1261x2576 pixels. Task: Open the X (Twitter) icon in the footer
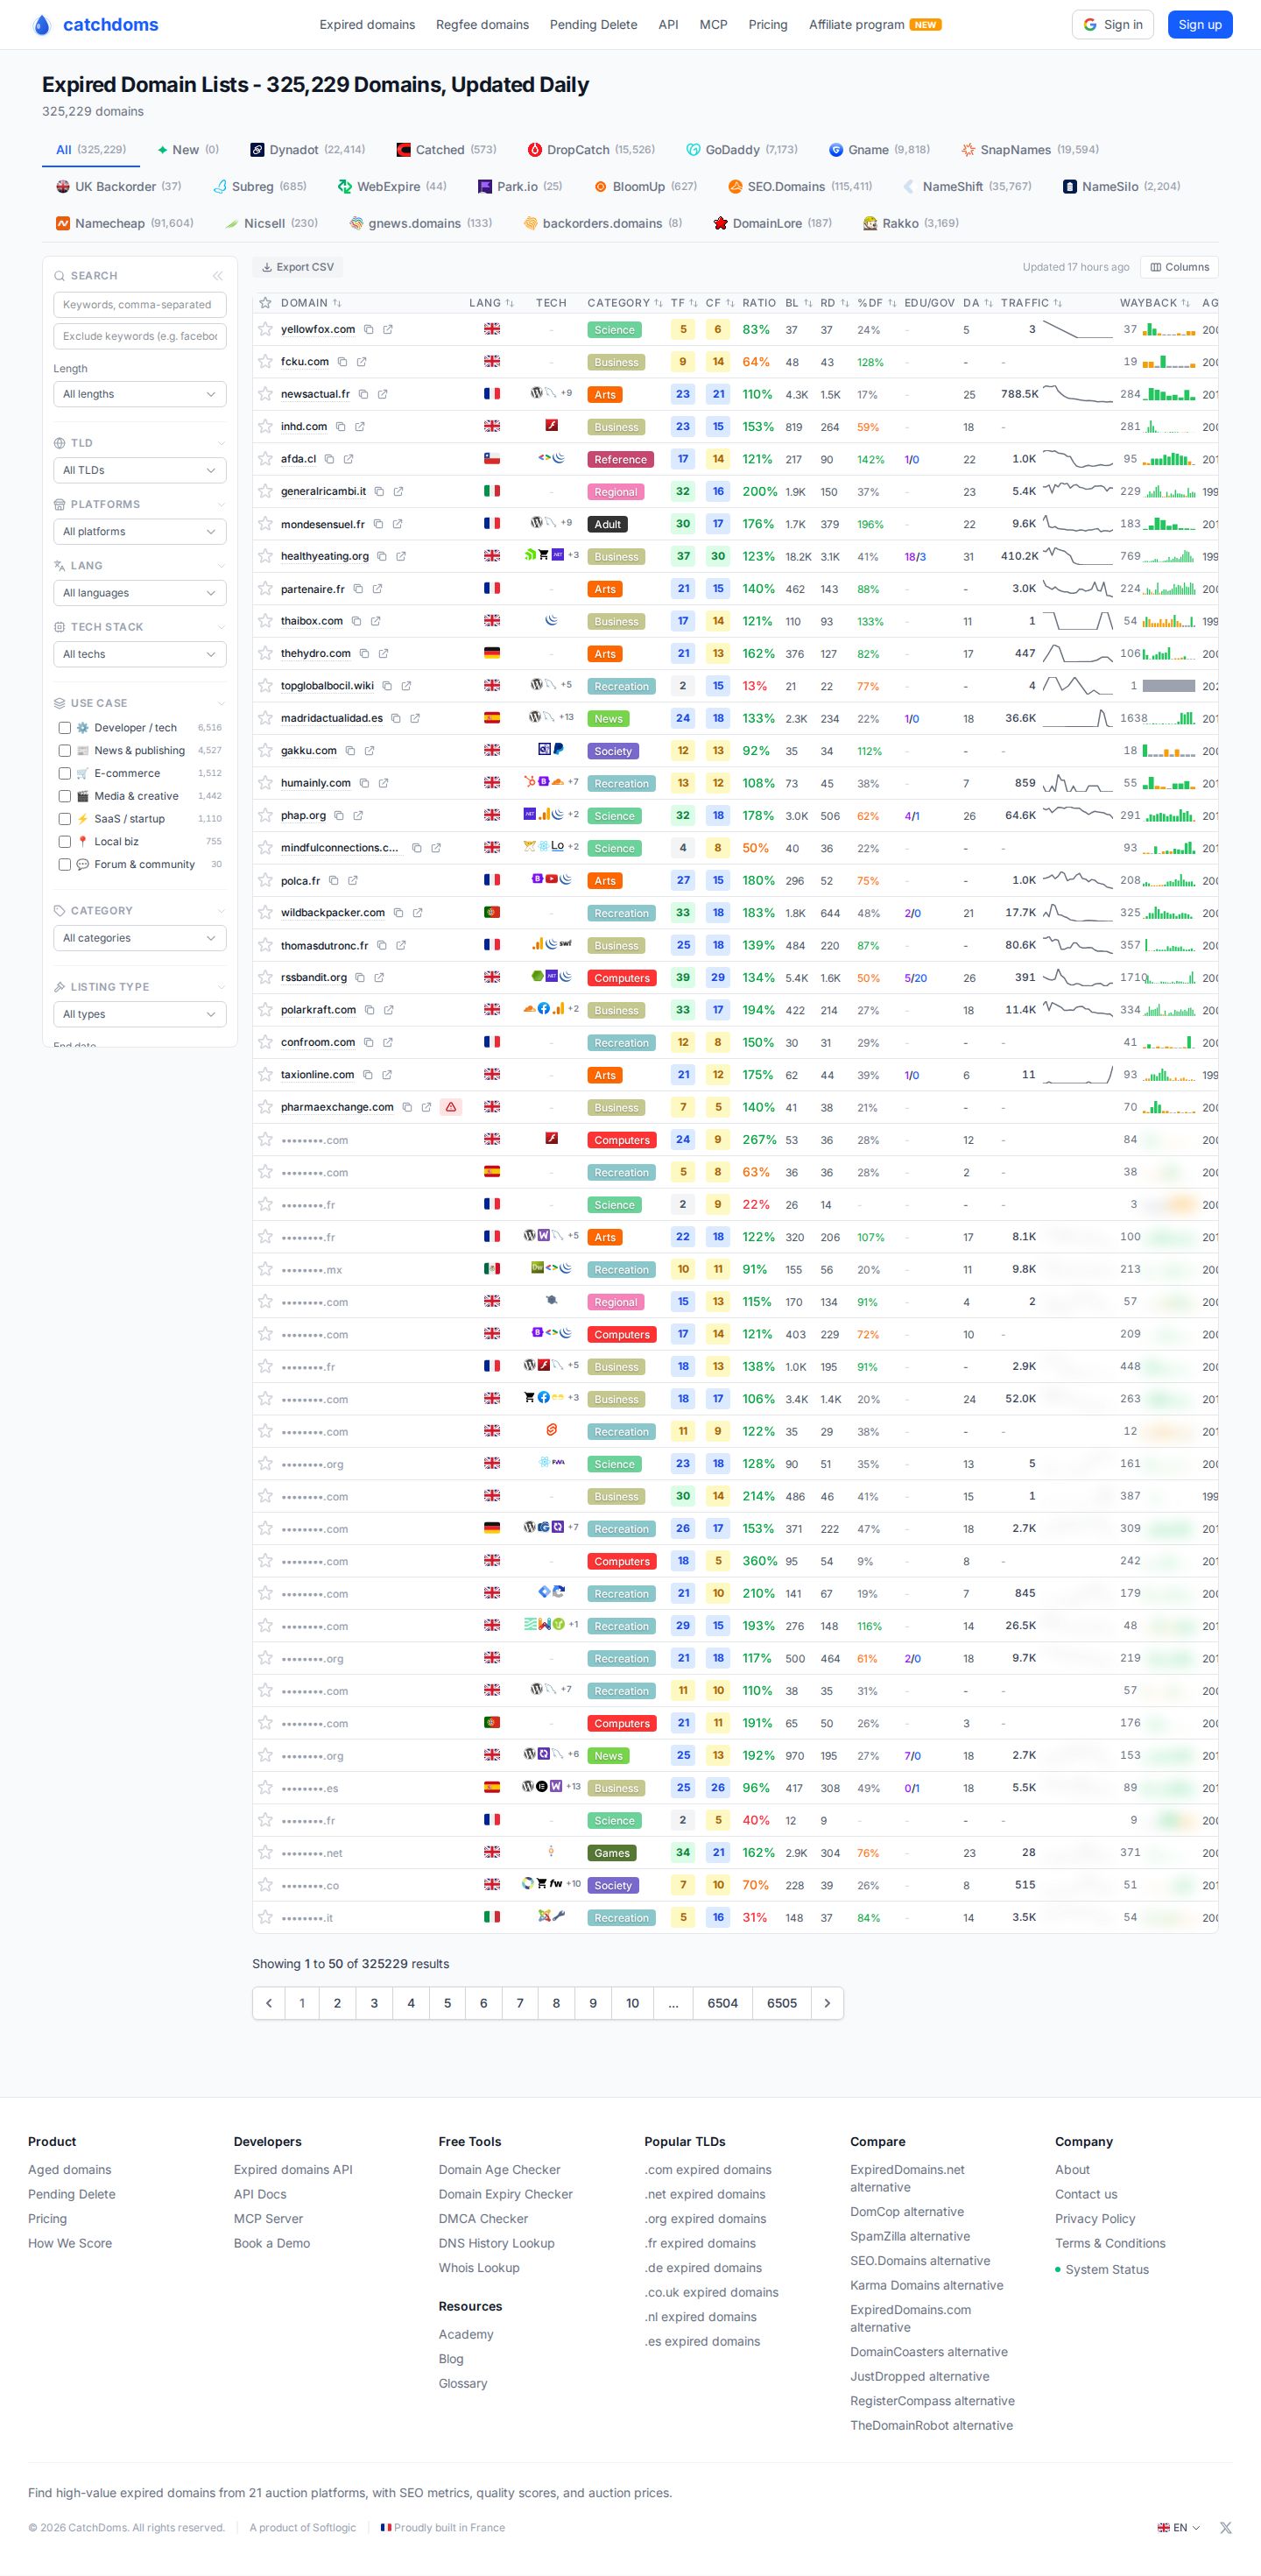pos(1225,2527)
